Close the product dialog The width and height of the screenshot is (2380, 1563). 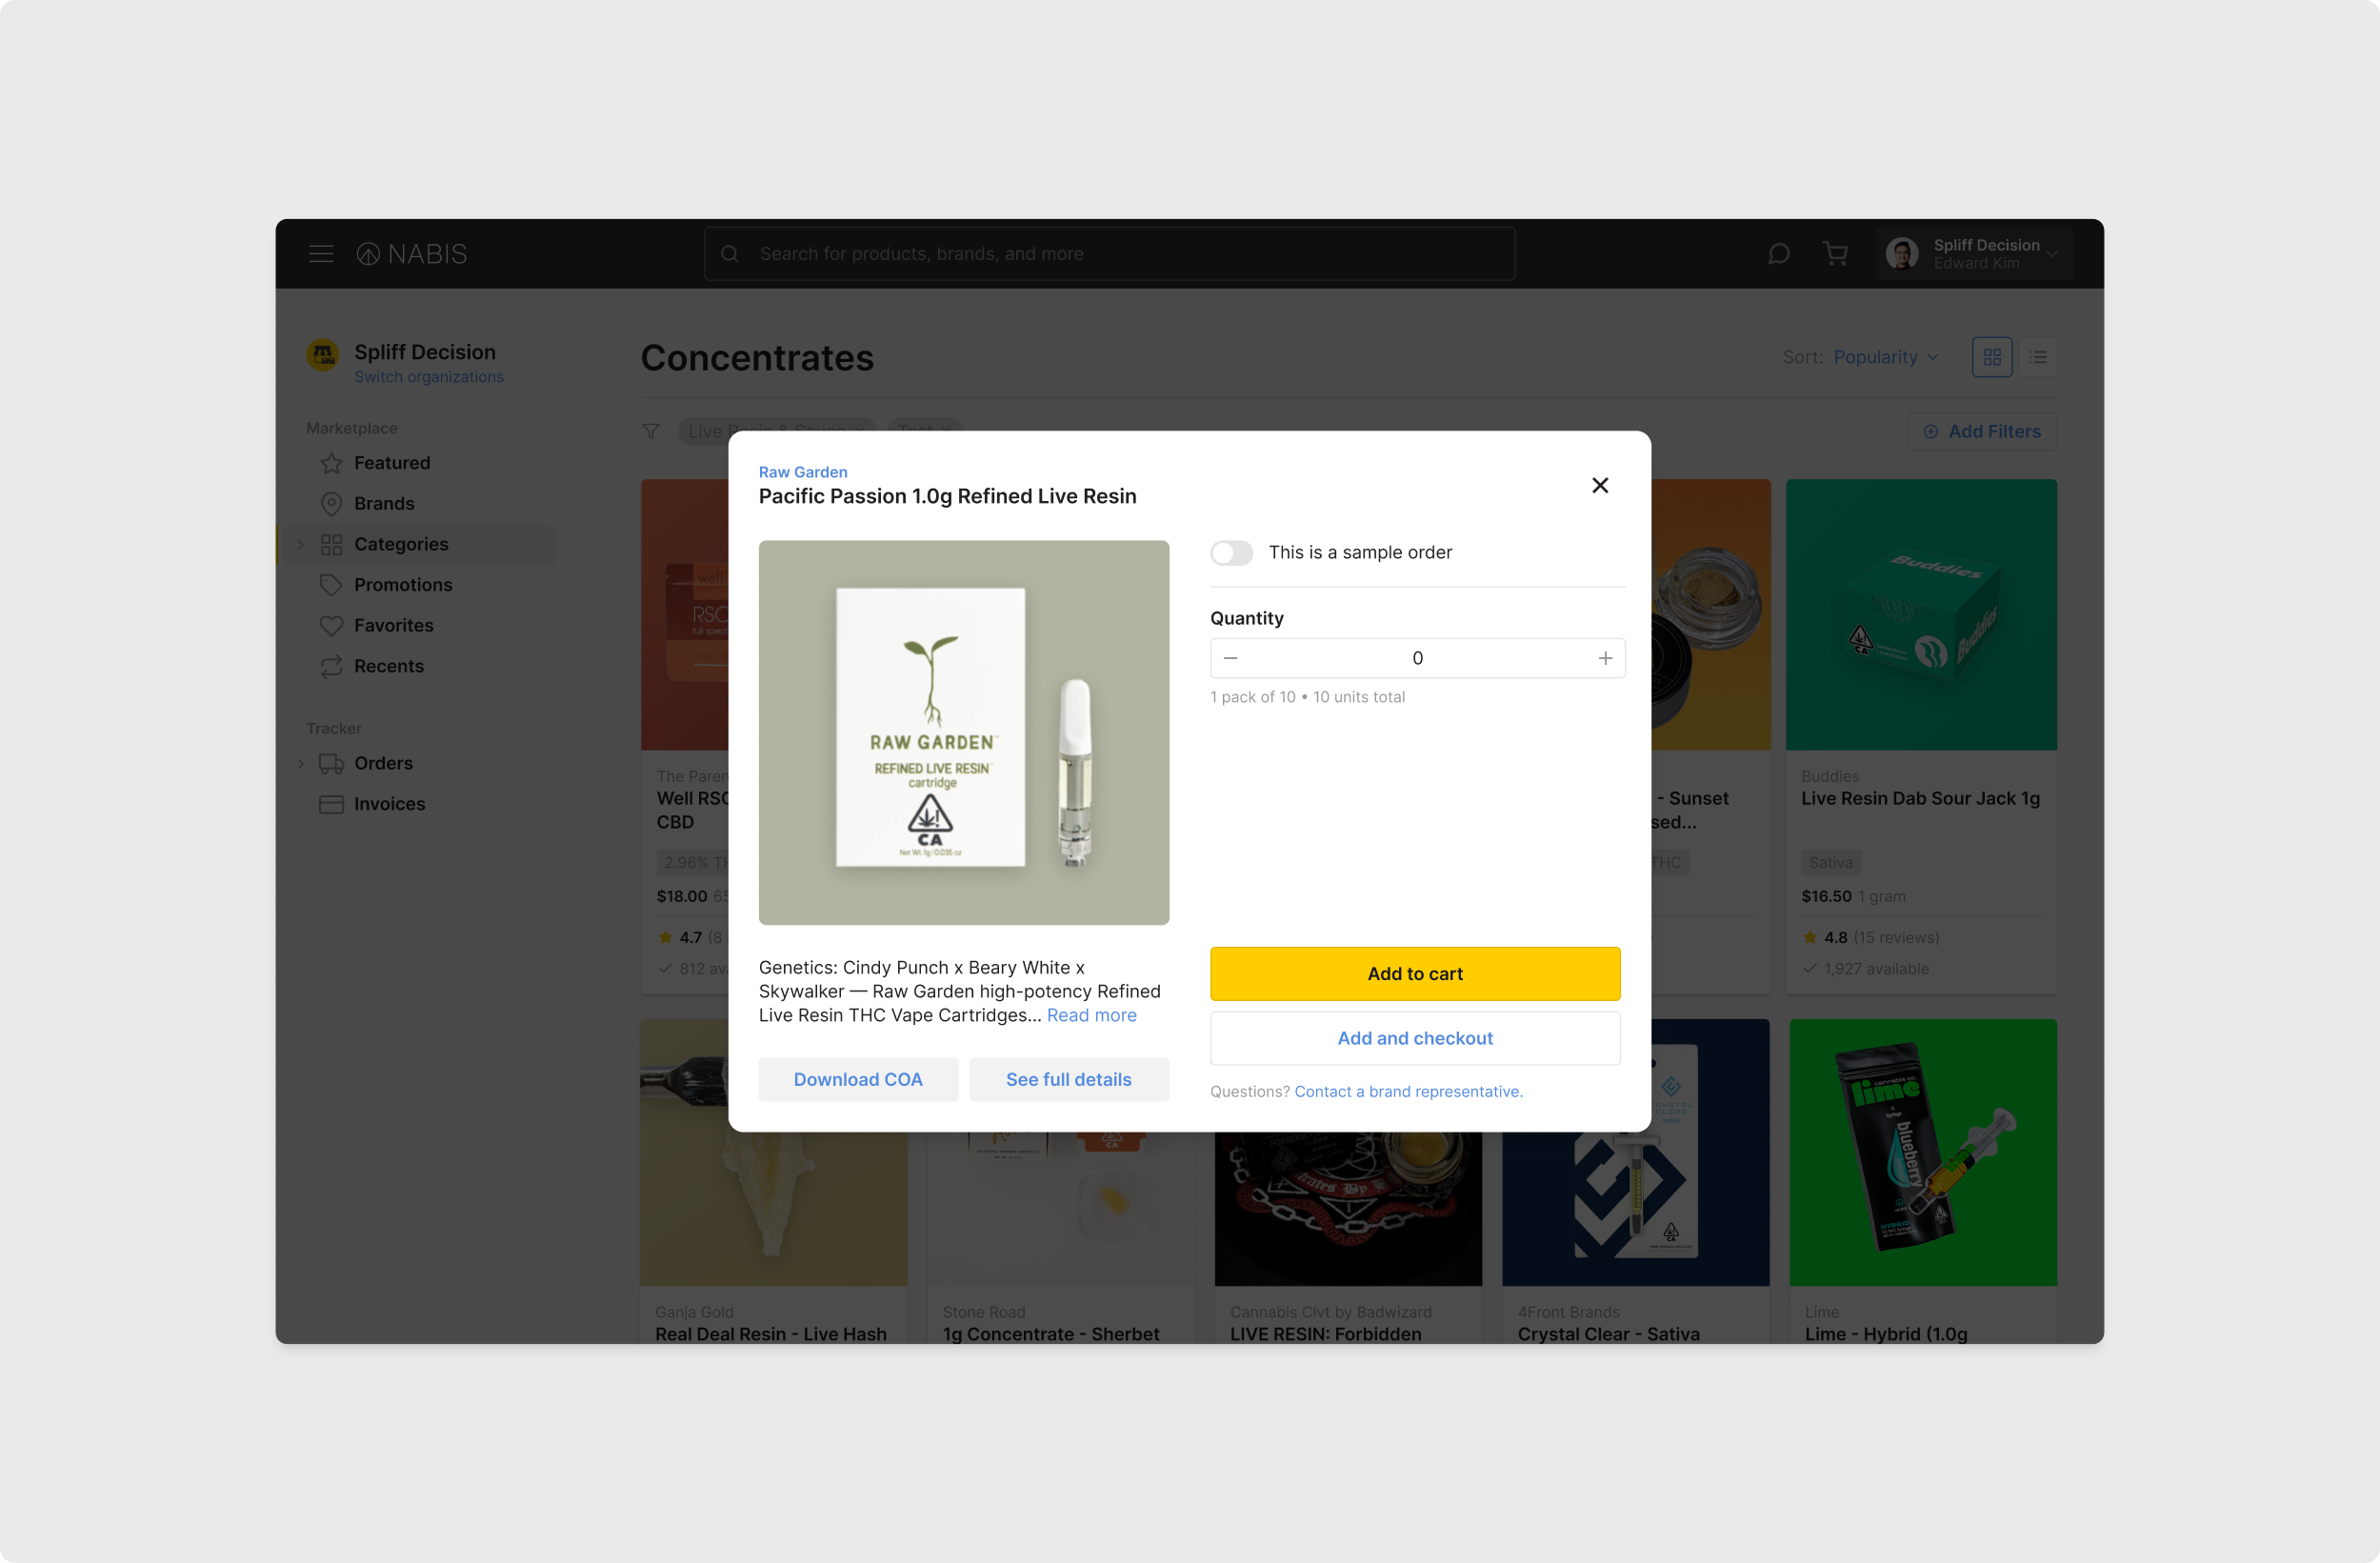click(x=1600, y=485)
